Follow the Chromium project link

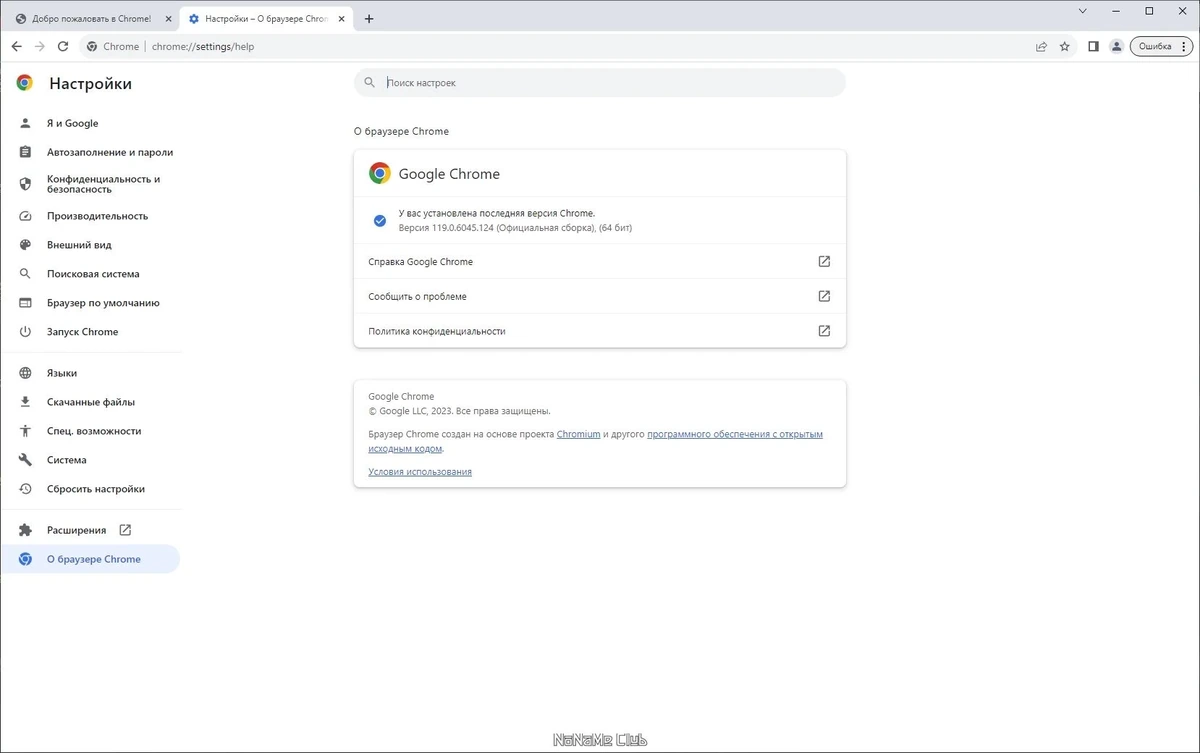coord(578,434)
